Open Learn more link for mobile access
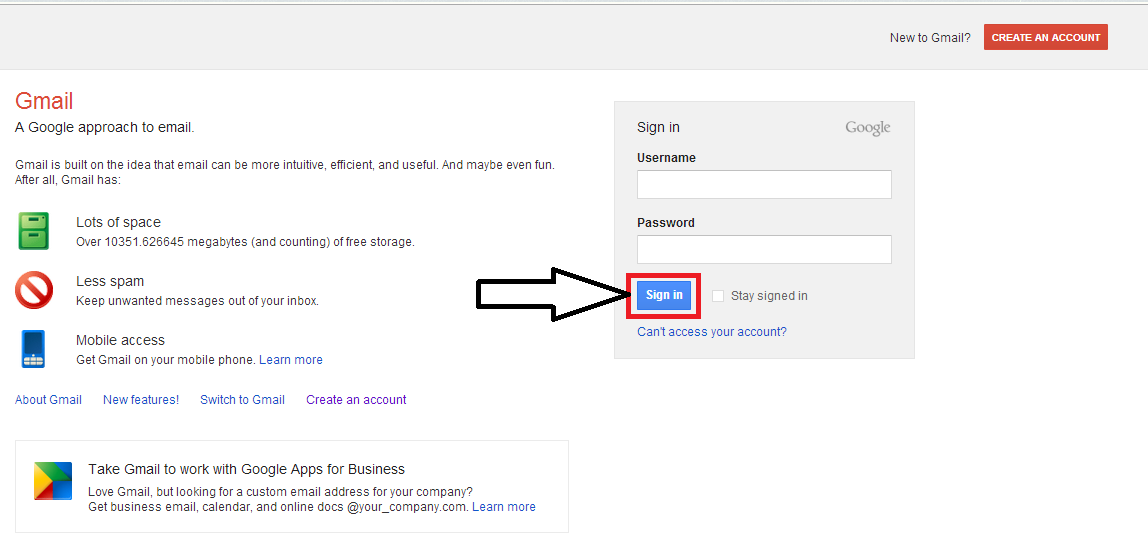The image size is (1148, 535). [290, 360]
